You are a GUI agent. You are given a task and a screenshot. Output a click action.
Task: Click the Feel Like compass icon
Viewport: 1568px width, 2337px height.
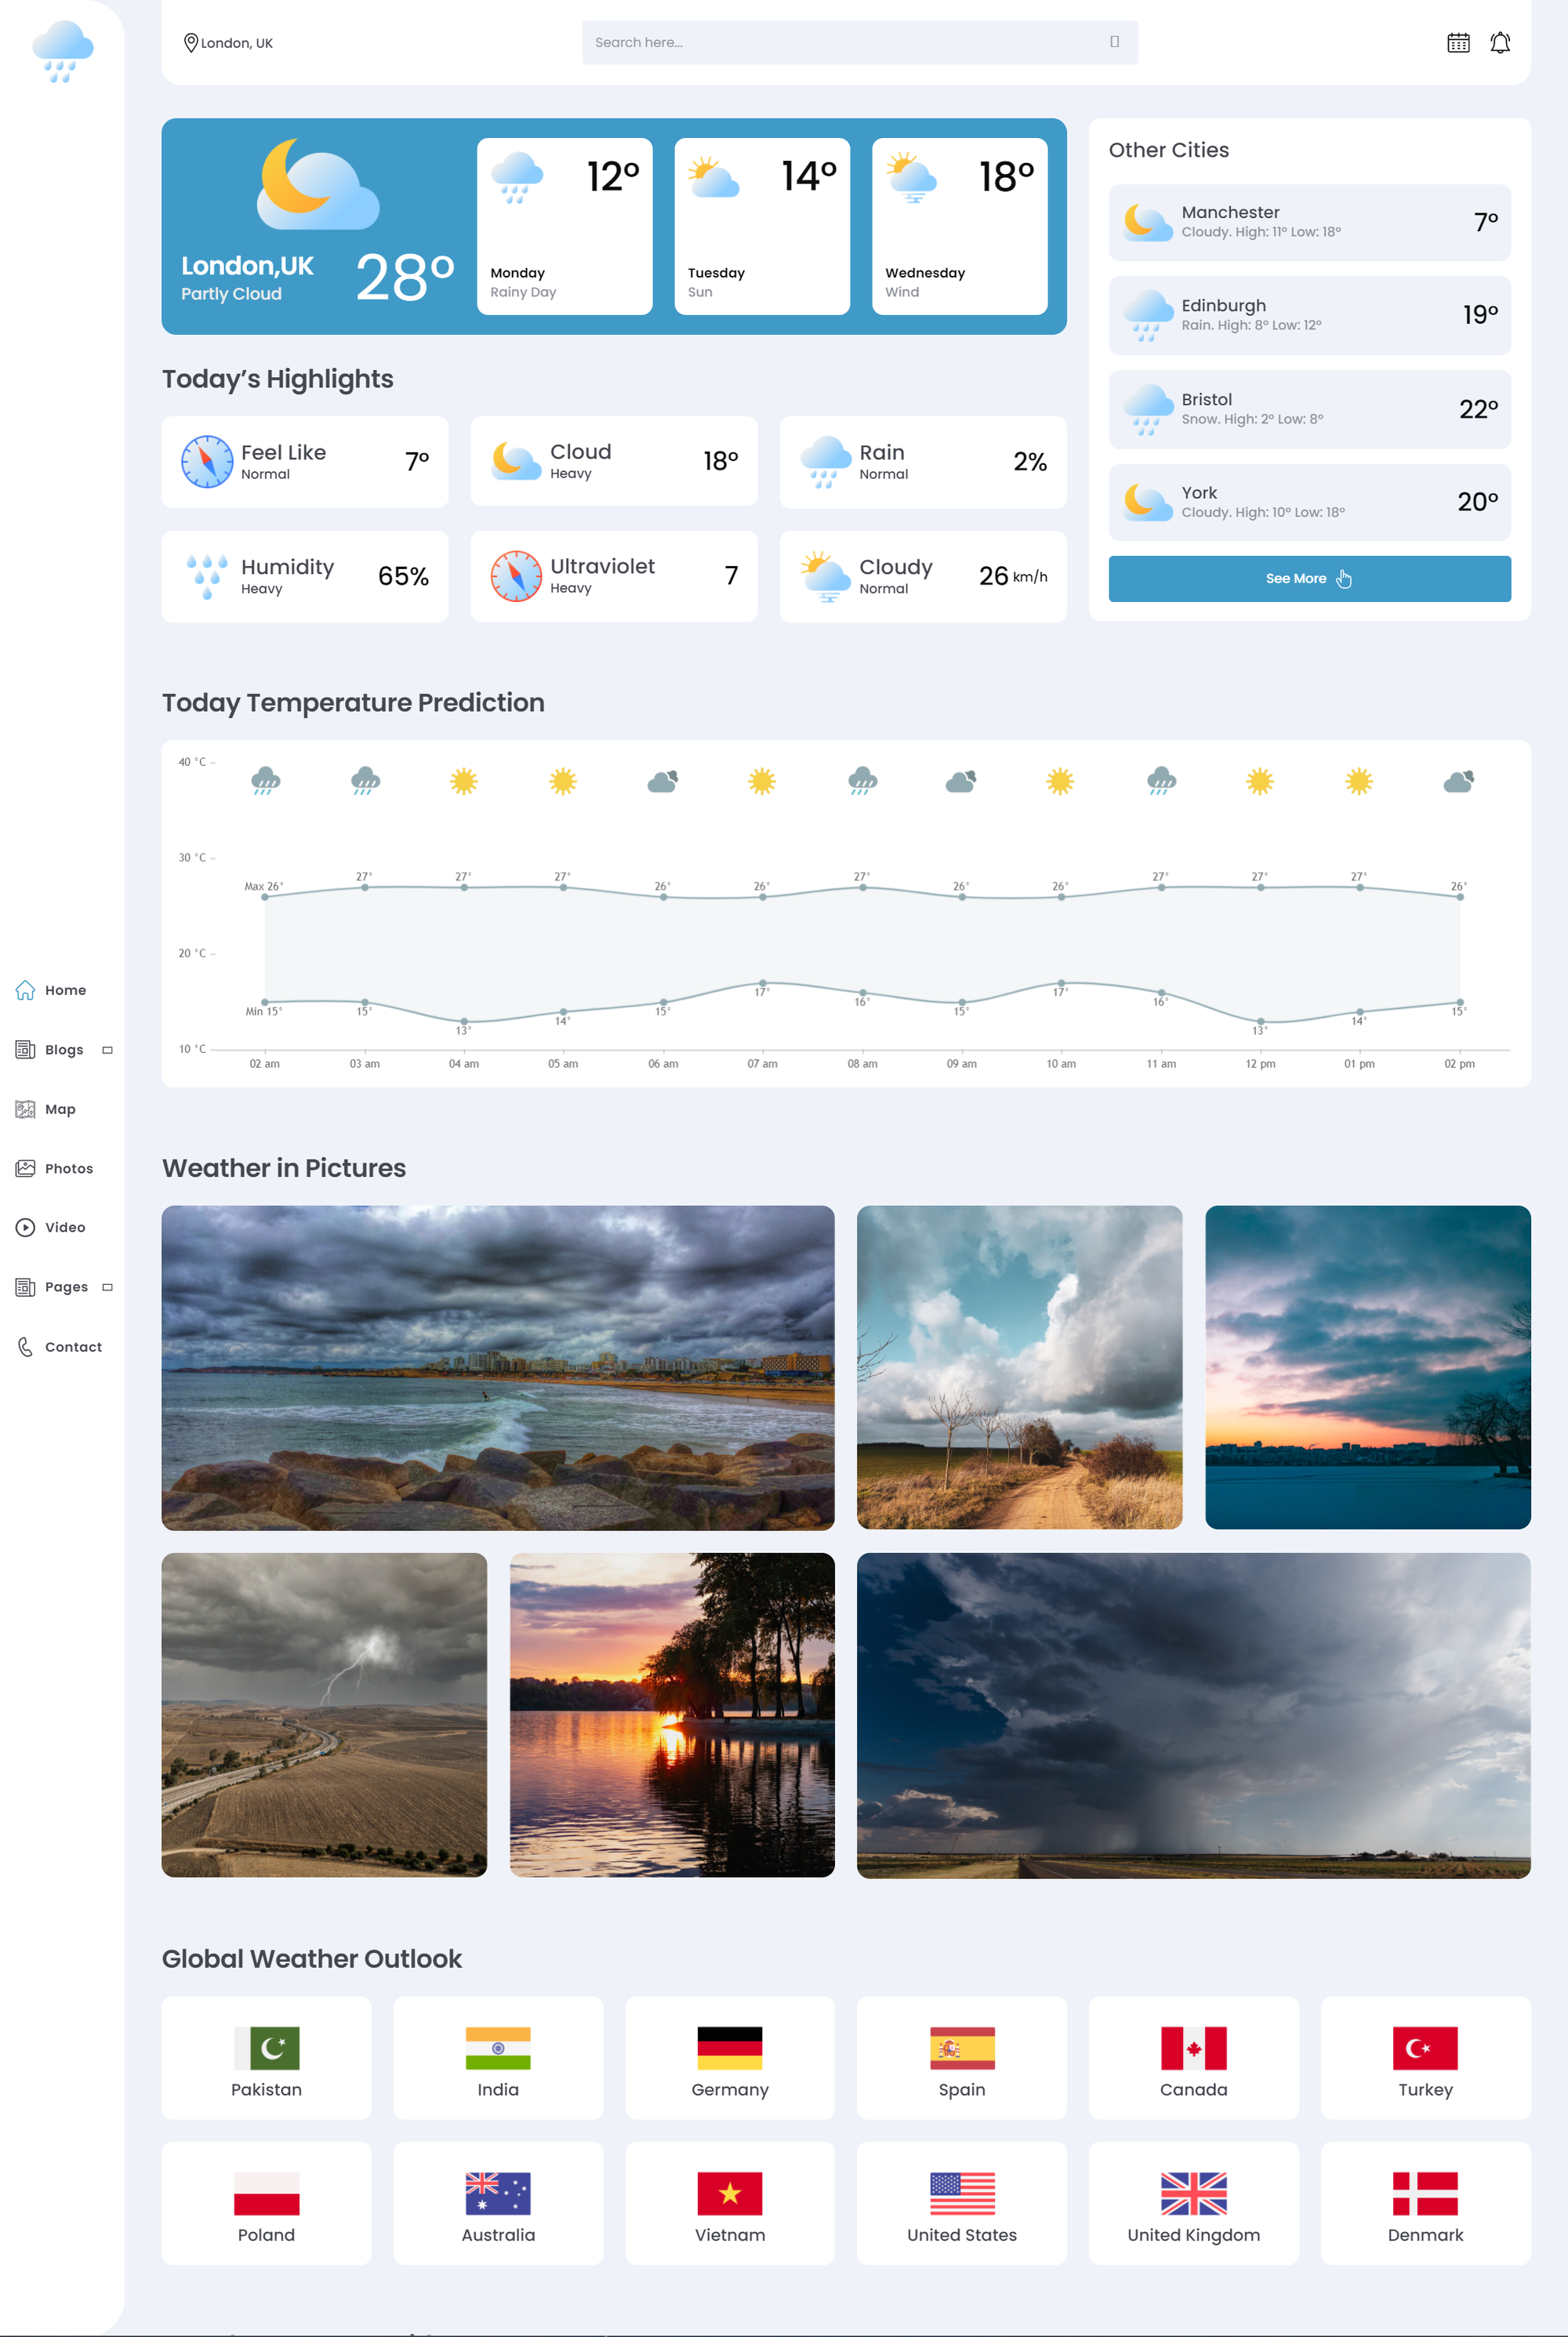pyautogui.click(x=207, y=462)
